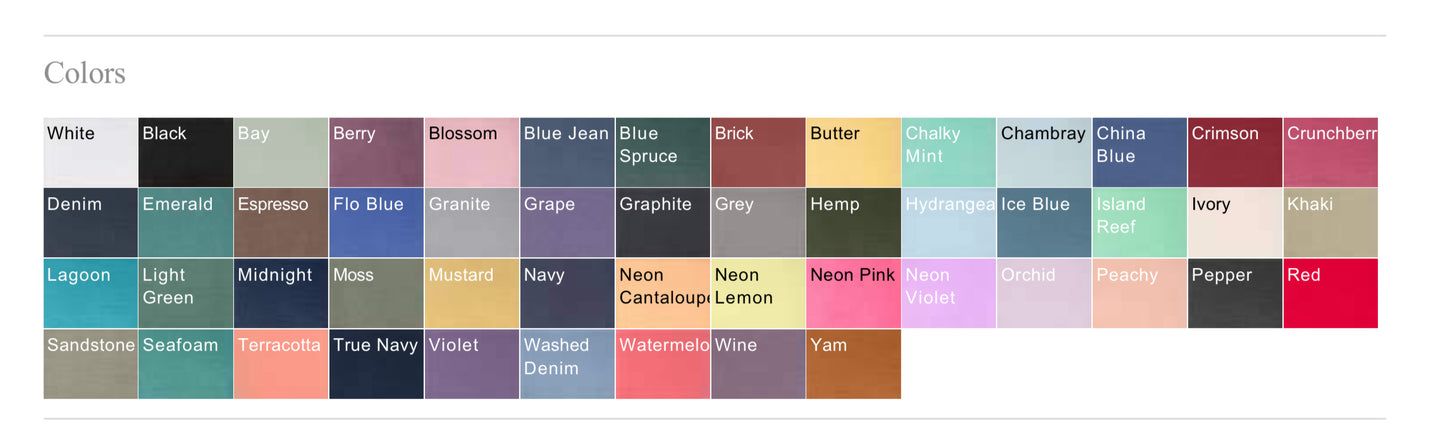Select the Flo Blue color

point(376,223)
